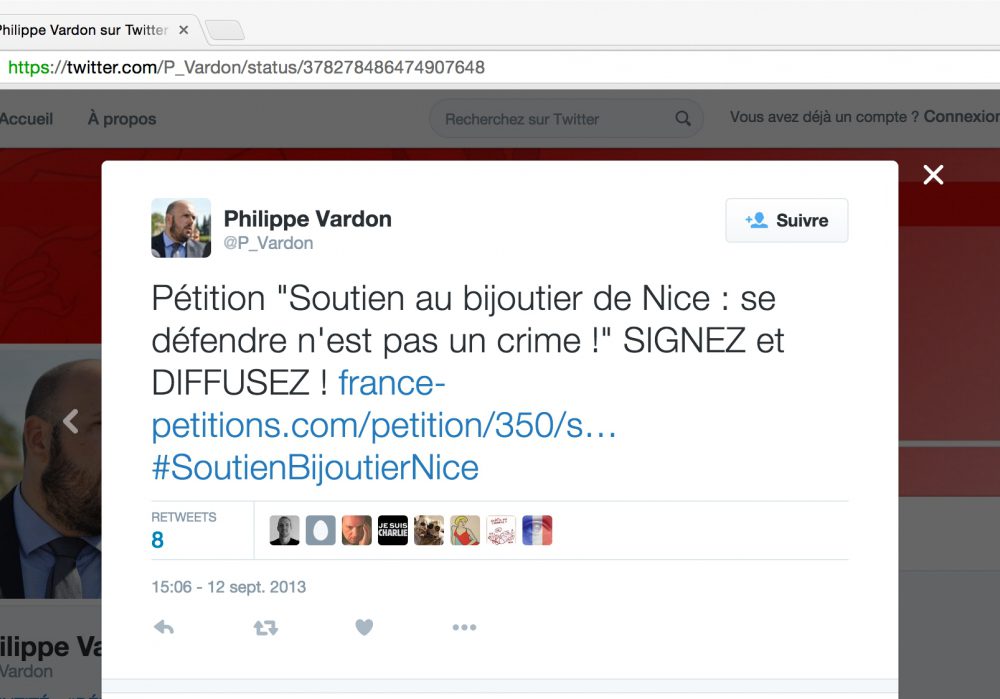Click the Suivre follow button

[786, 221]
